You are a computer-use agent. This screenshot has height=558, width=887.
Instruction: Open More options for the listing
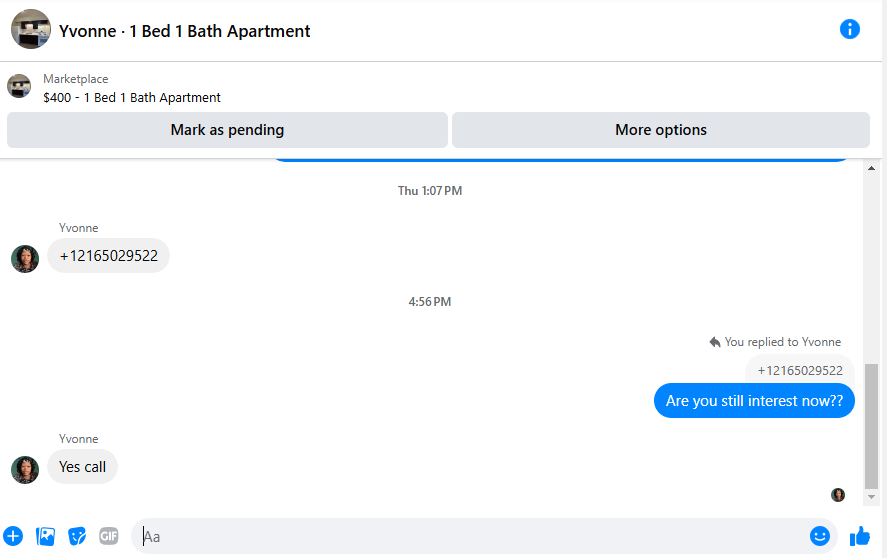(x=661, y=130)
